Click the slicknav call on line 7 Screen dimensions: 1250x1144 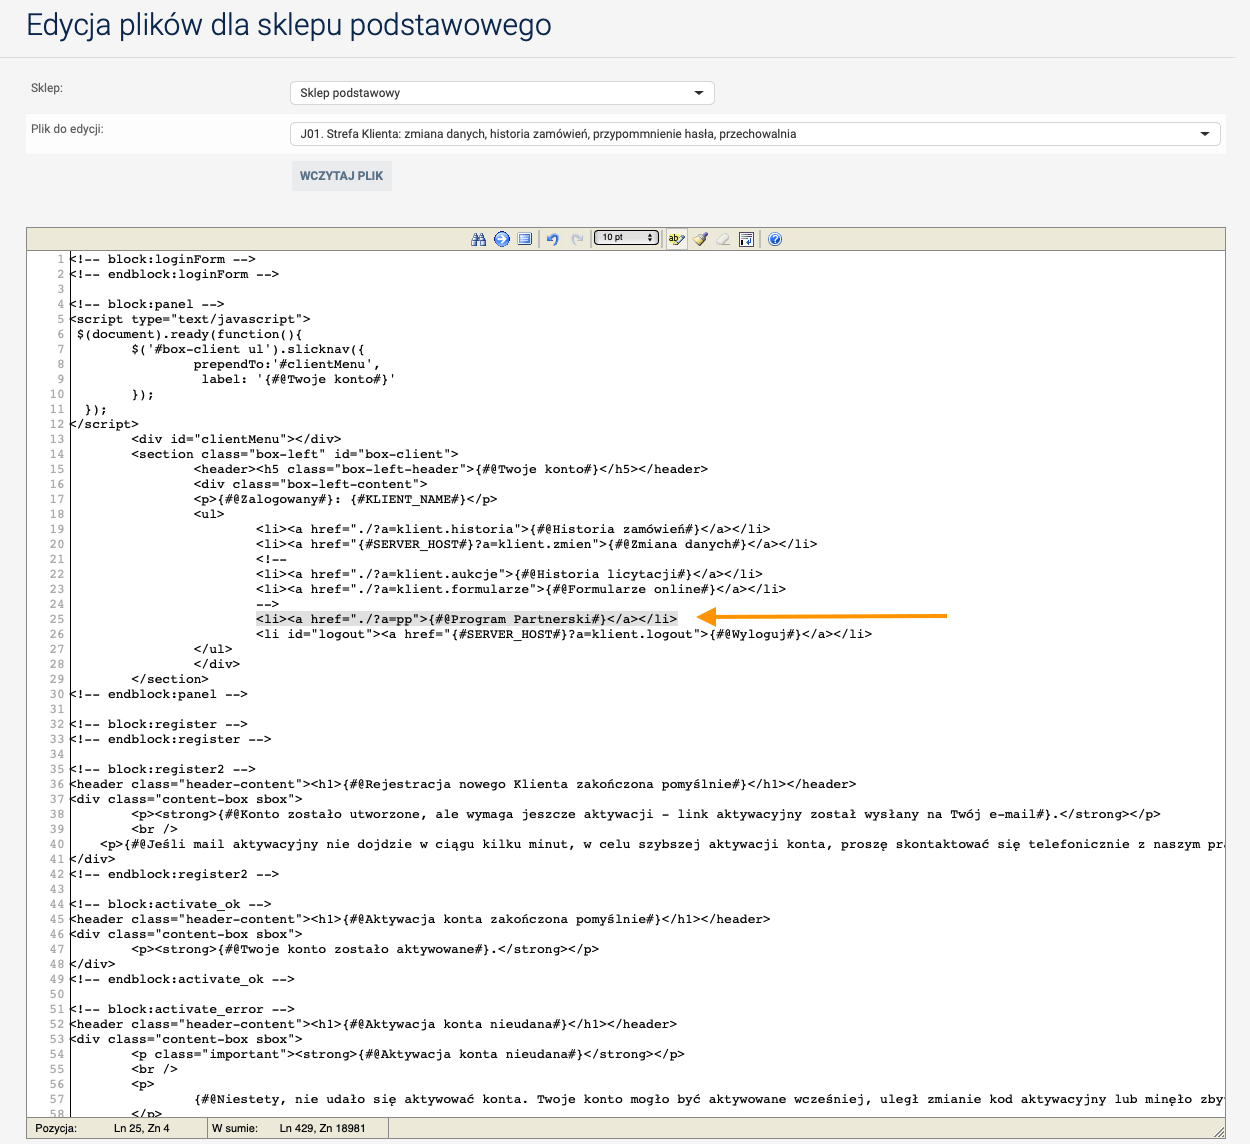coord(248,349)
